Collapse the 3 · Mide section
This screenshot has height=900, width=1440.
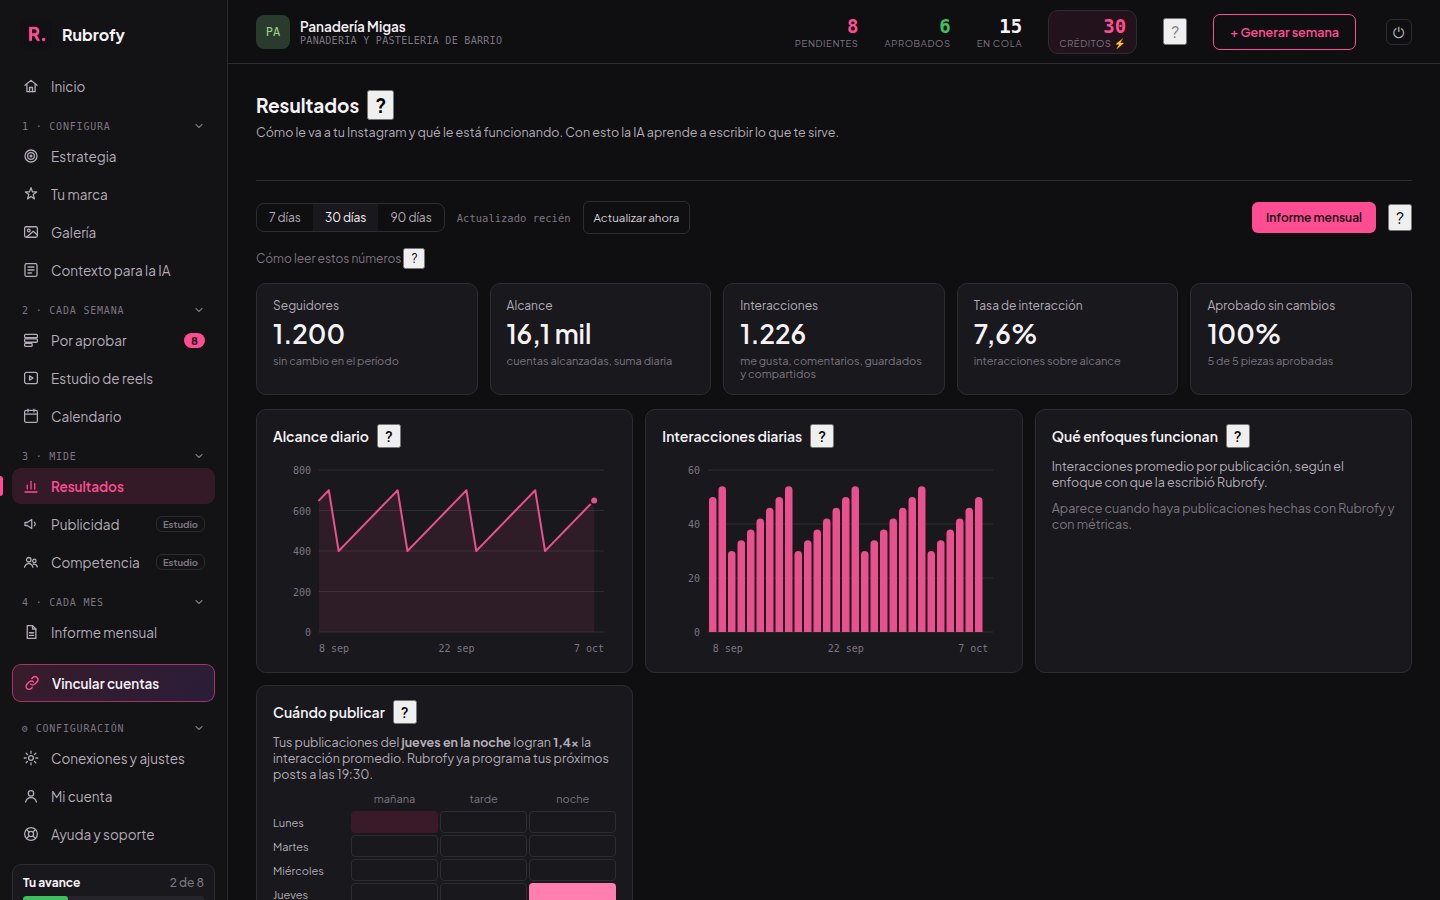click(x=199, y=456)
